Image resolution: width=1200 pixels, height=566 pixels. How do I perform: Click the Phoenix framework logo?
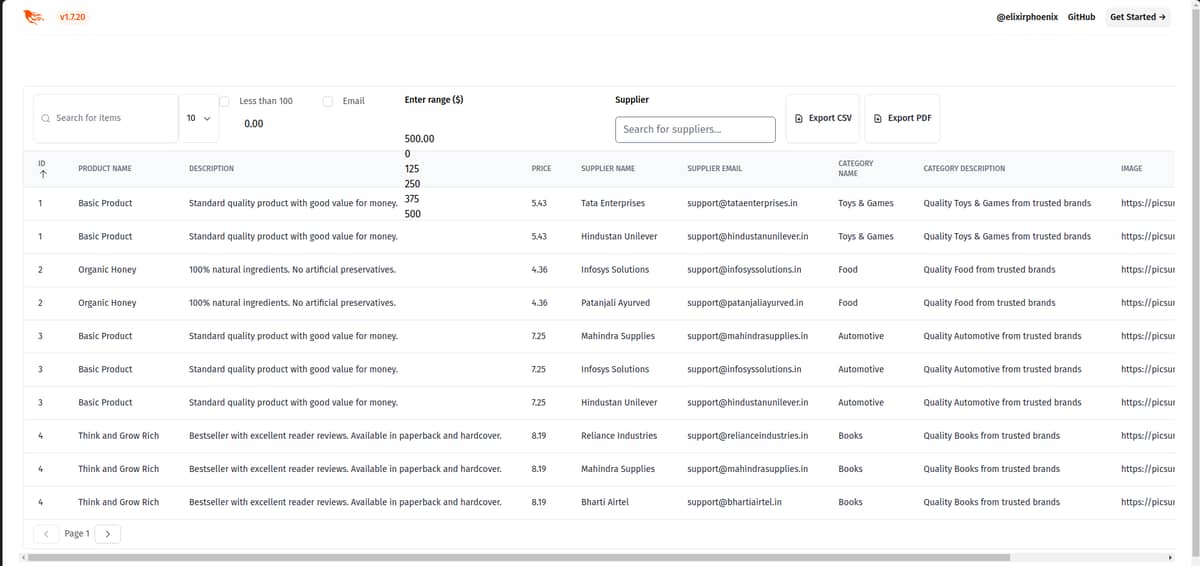(x=34, y=16)
